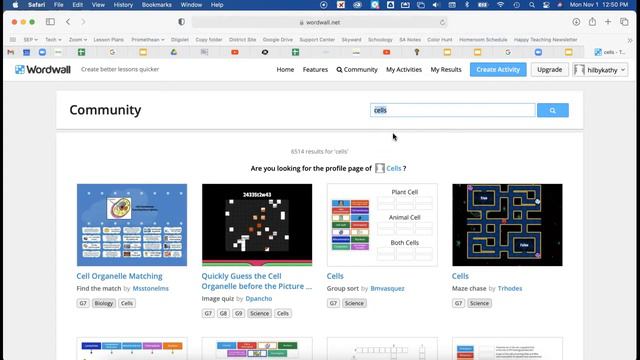
Task: Open author Bmvasquez profile
Action: (x=387, y=288)
